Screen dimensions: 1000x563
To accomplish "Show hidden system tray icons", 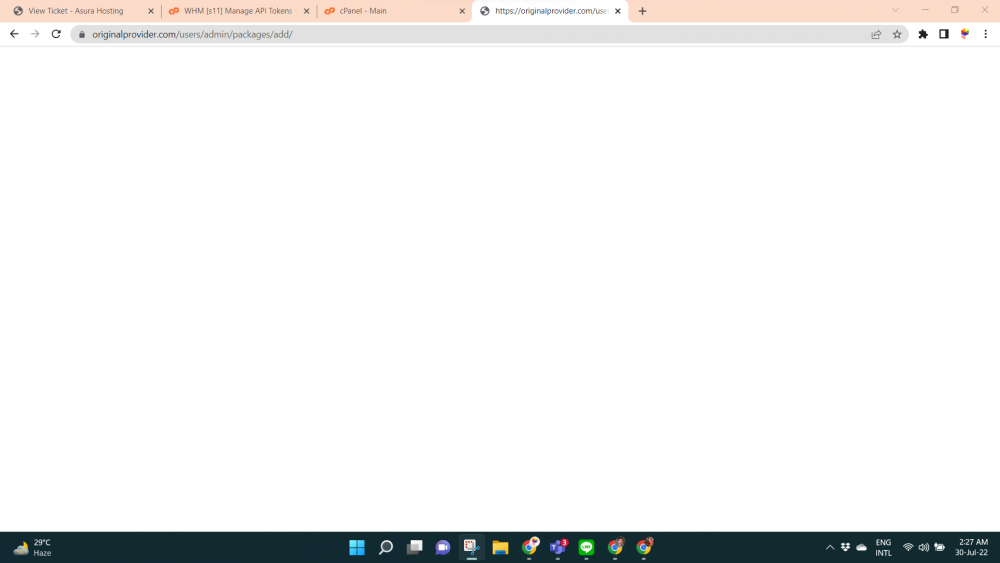I will (x=830, y=547).
